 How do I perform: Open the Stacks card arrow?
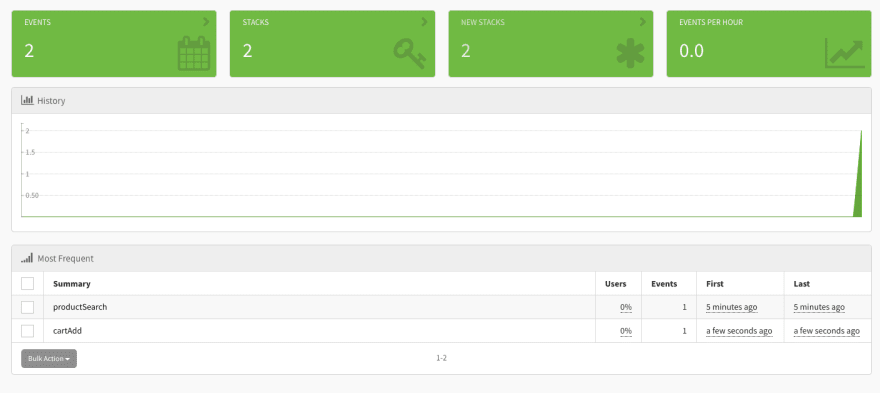coord(424,22)
